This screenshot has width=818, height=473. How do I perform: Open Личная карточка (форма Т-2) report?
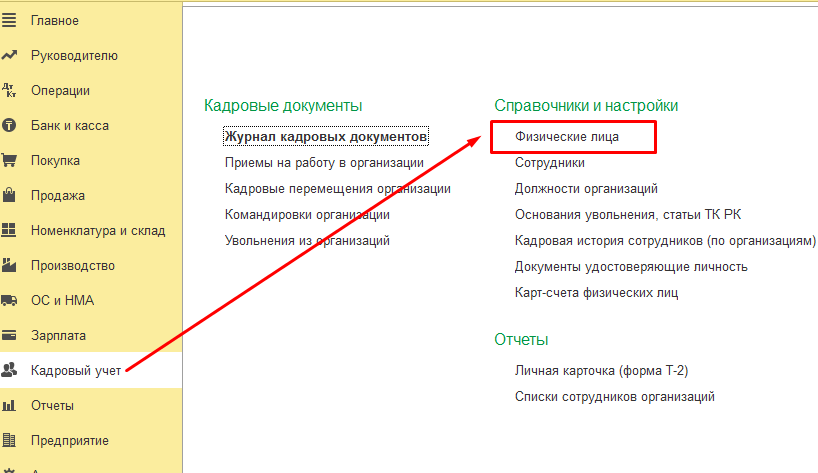(x=601, y=371)
